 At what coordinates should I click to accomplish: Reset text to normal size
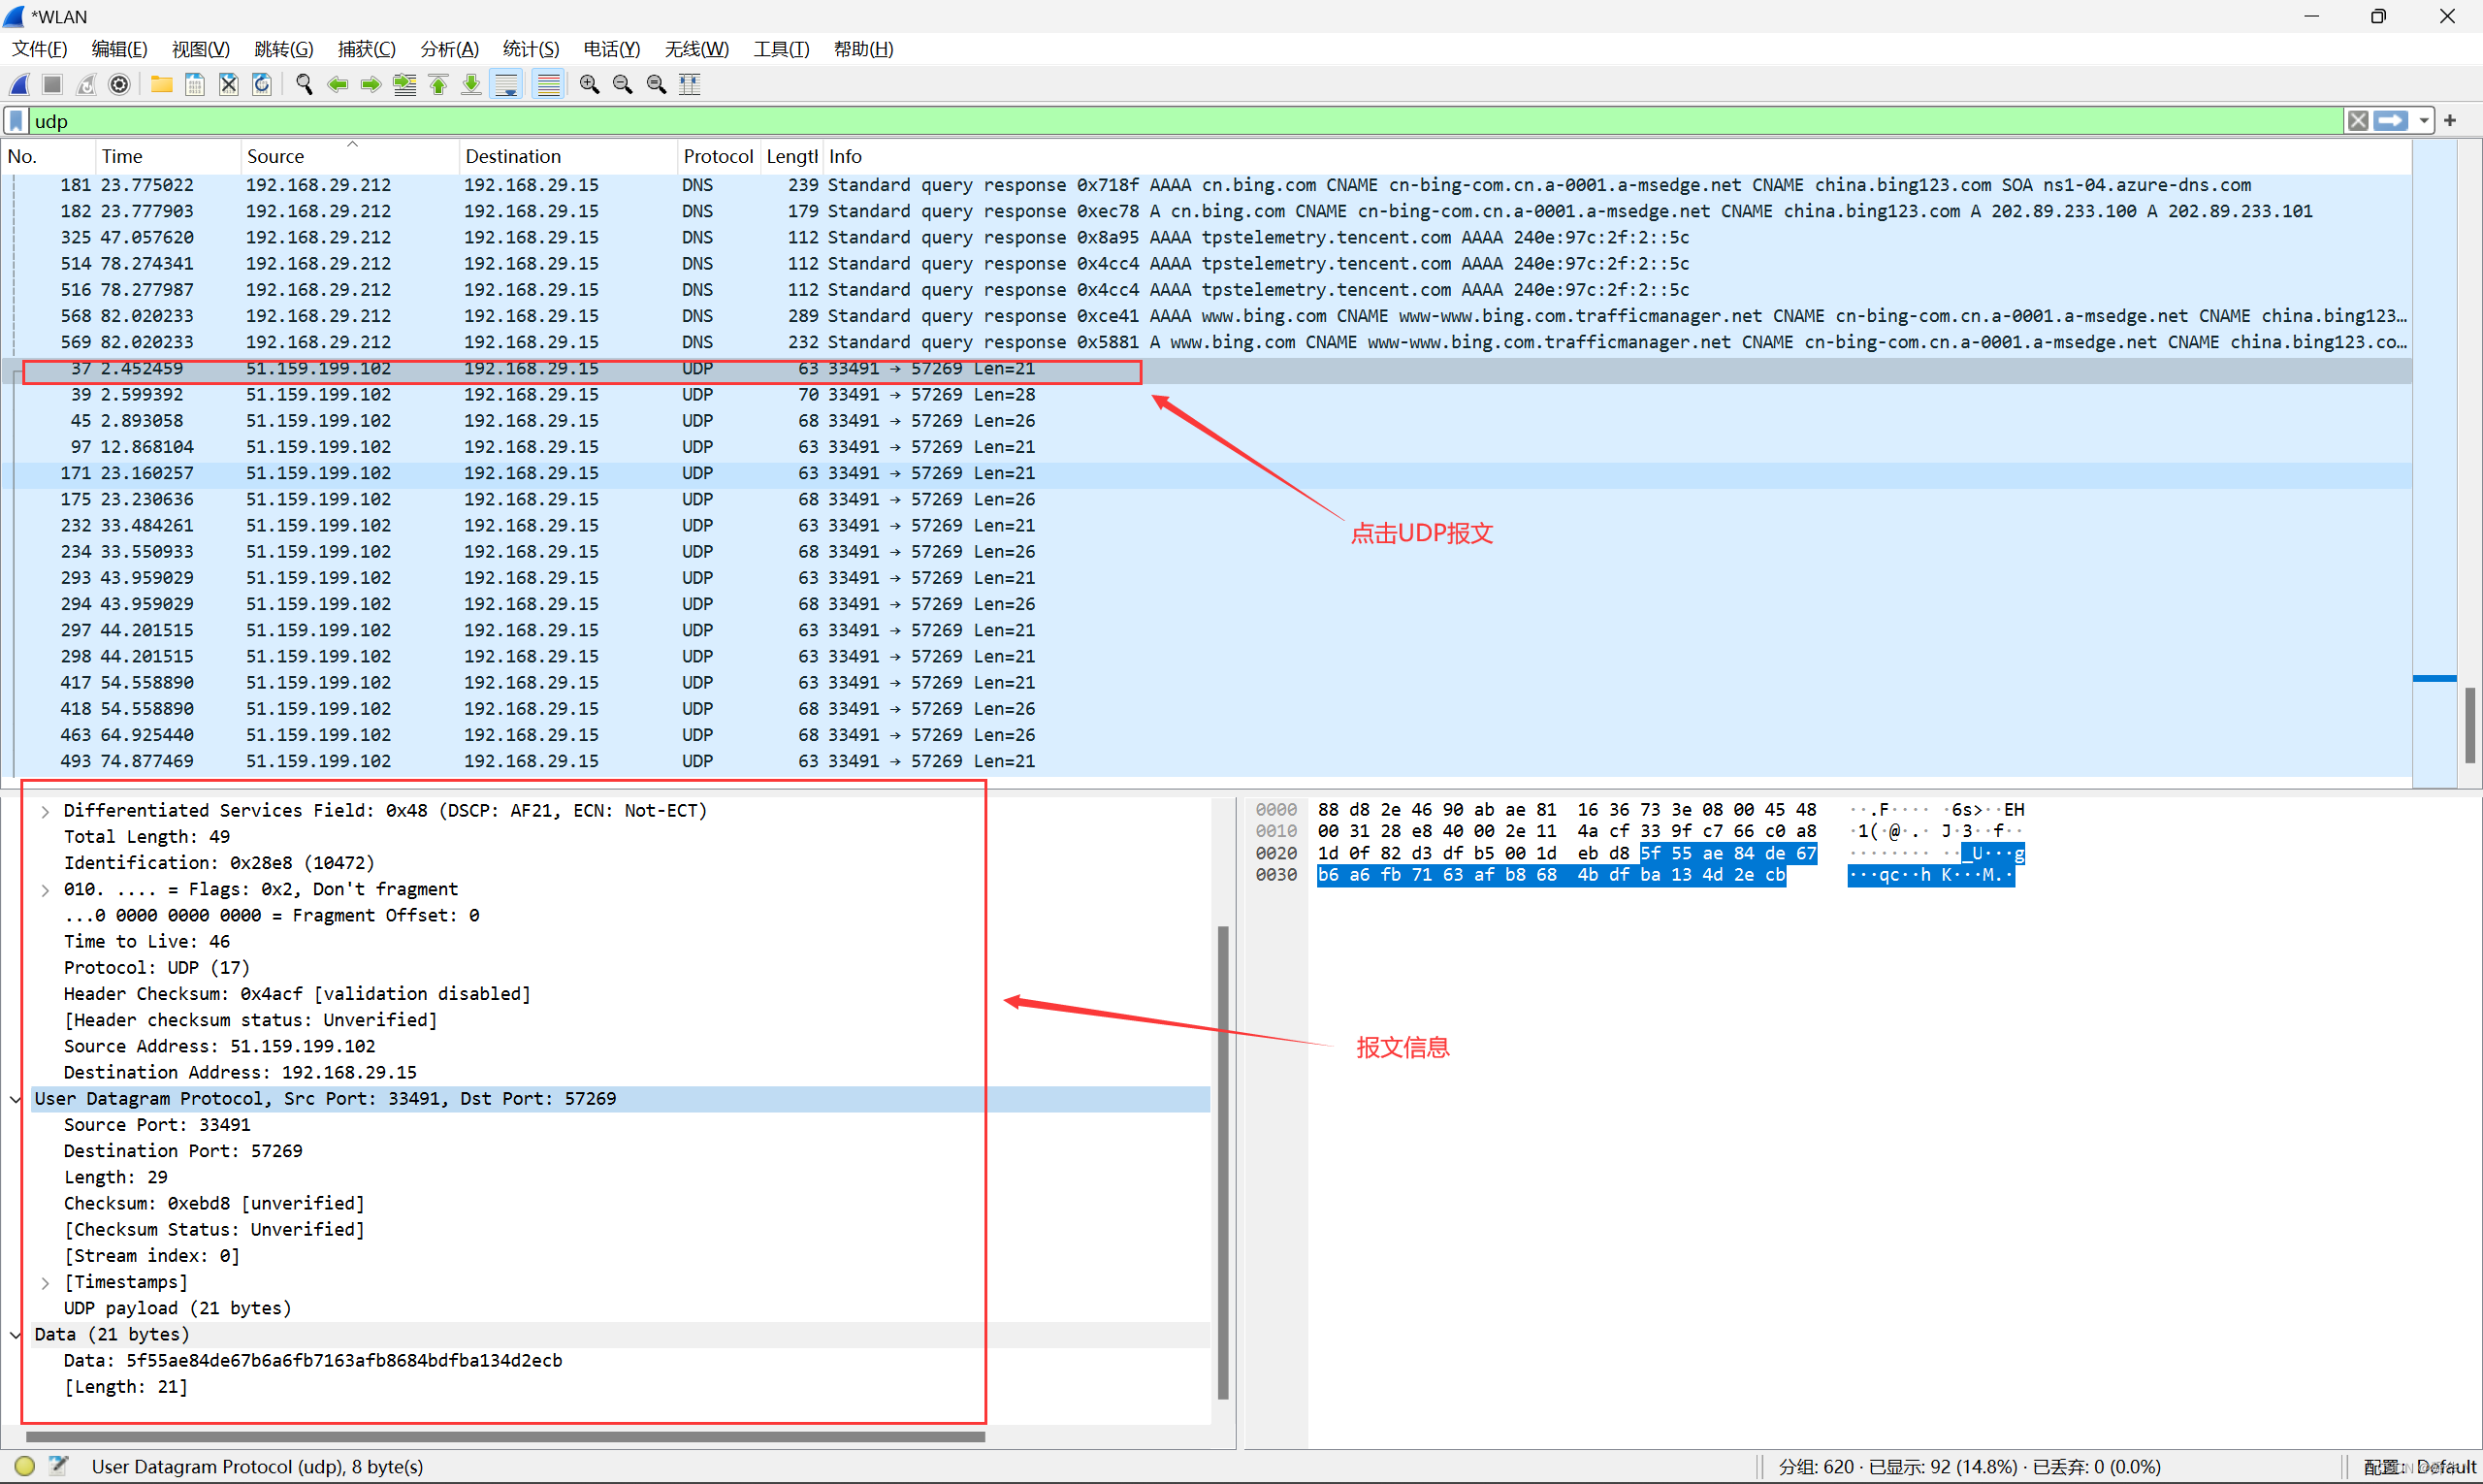coord(657,84)
